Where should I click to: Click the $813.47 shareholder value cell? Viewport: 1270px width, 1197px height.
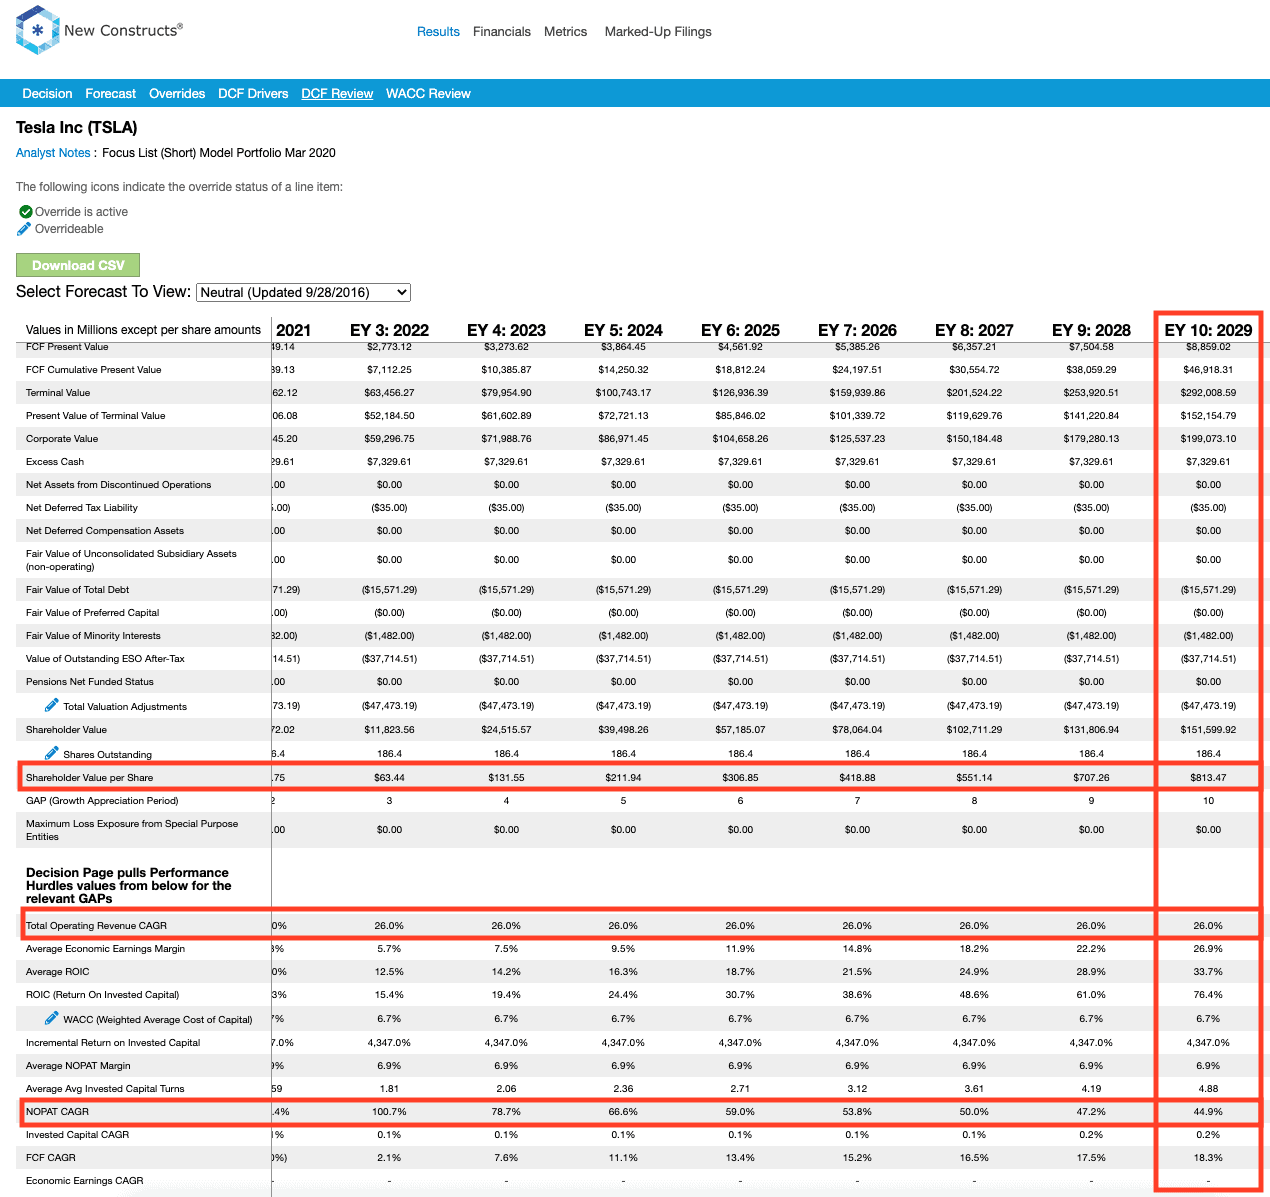[x=1208, y=778]
